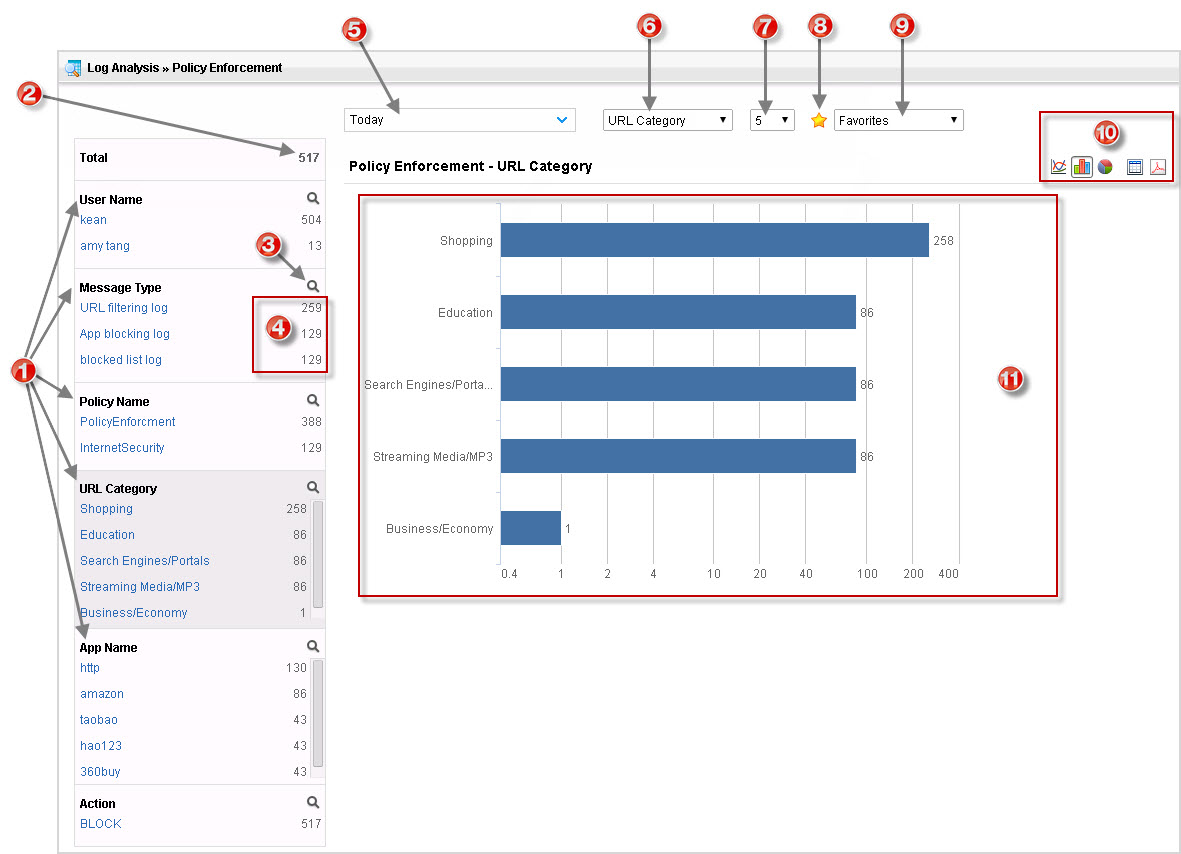The width and height of the screenshot is (1181, 854).
Task: Click the URL Category list scrollbar
Action: [318, 555]
